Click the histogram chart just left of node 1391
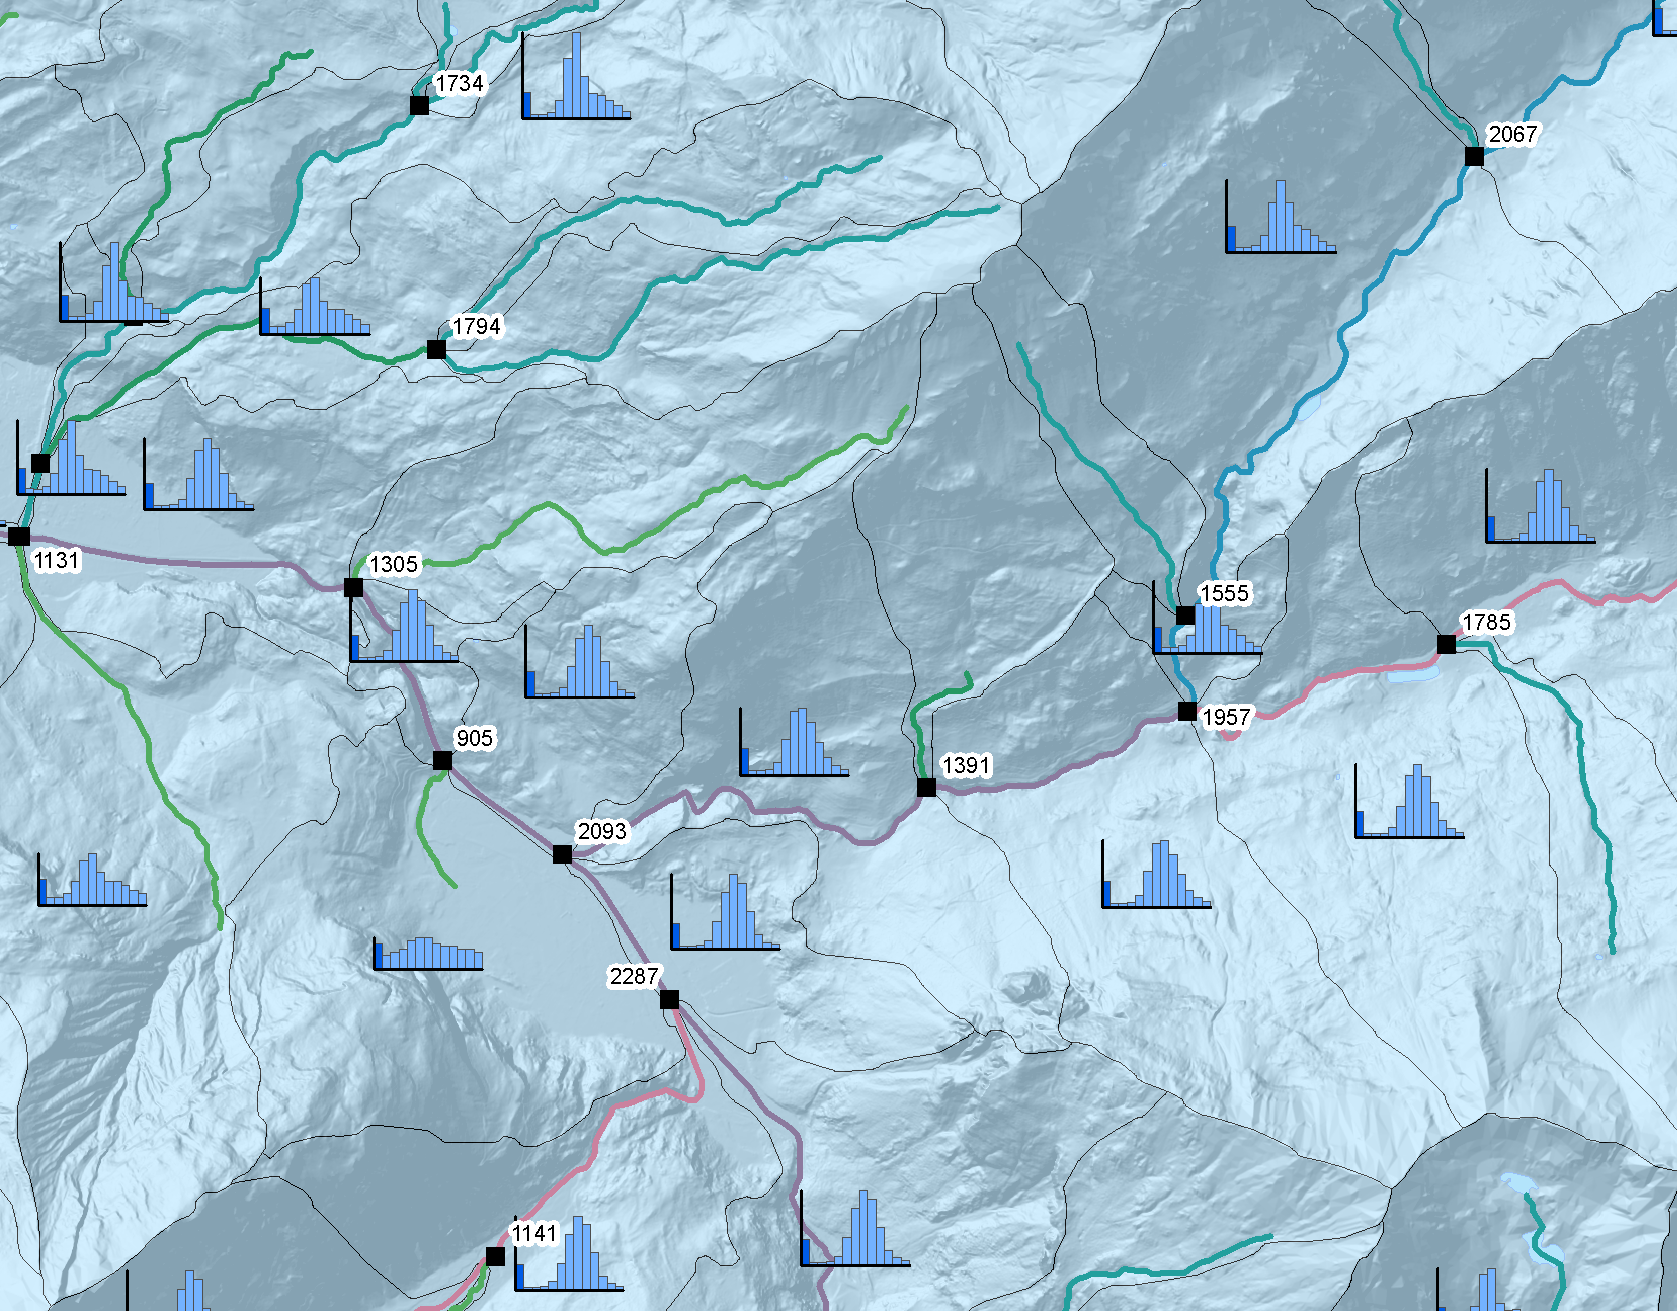 tap(794, 743)
